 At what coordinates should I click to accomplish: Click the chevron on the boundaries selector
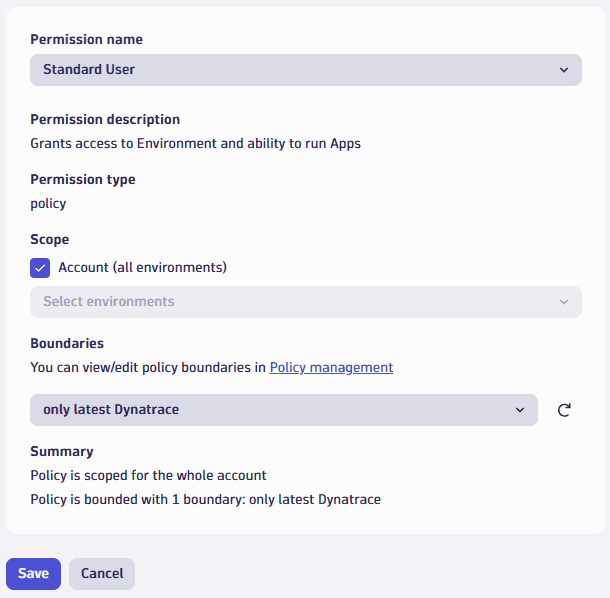(520, 410)
